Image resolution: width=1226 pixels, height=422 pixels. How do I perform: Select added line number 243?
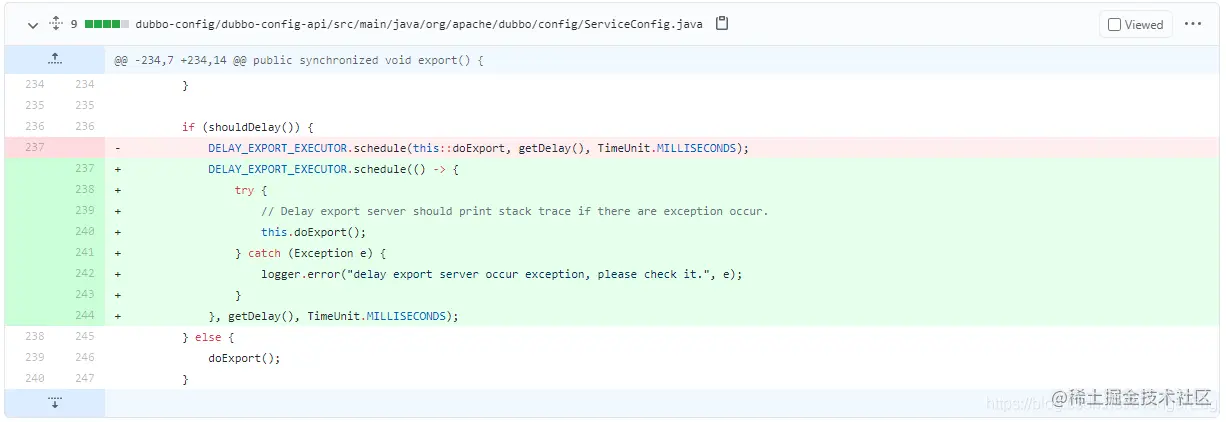(84, 295)
